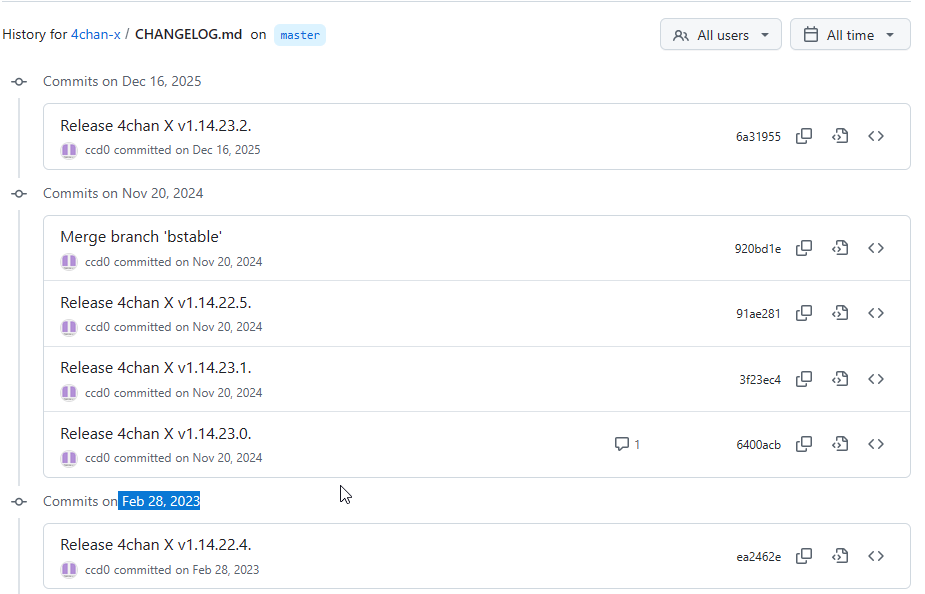Open the master branch label
This screenshot has width=925, height=594.
[x=300, y=35]
